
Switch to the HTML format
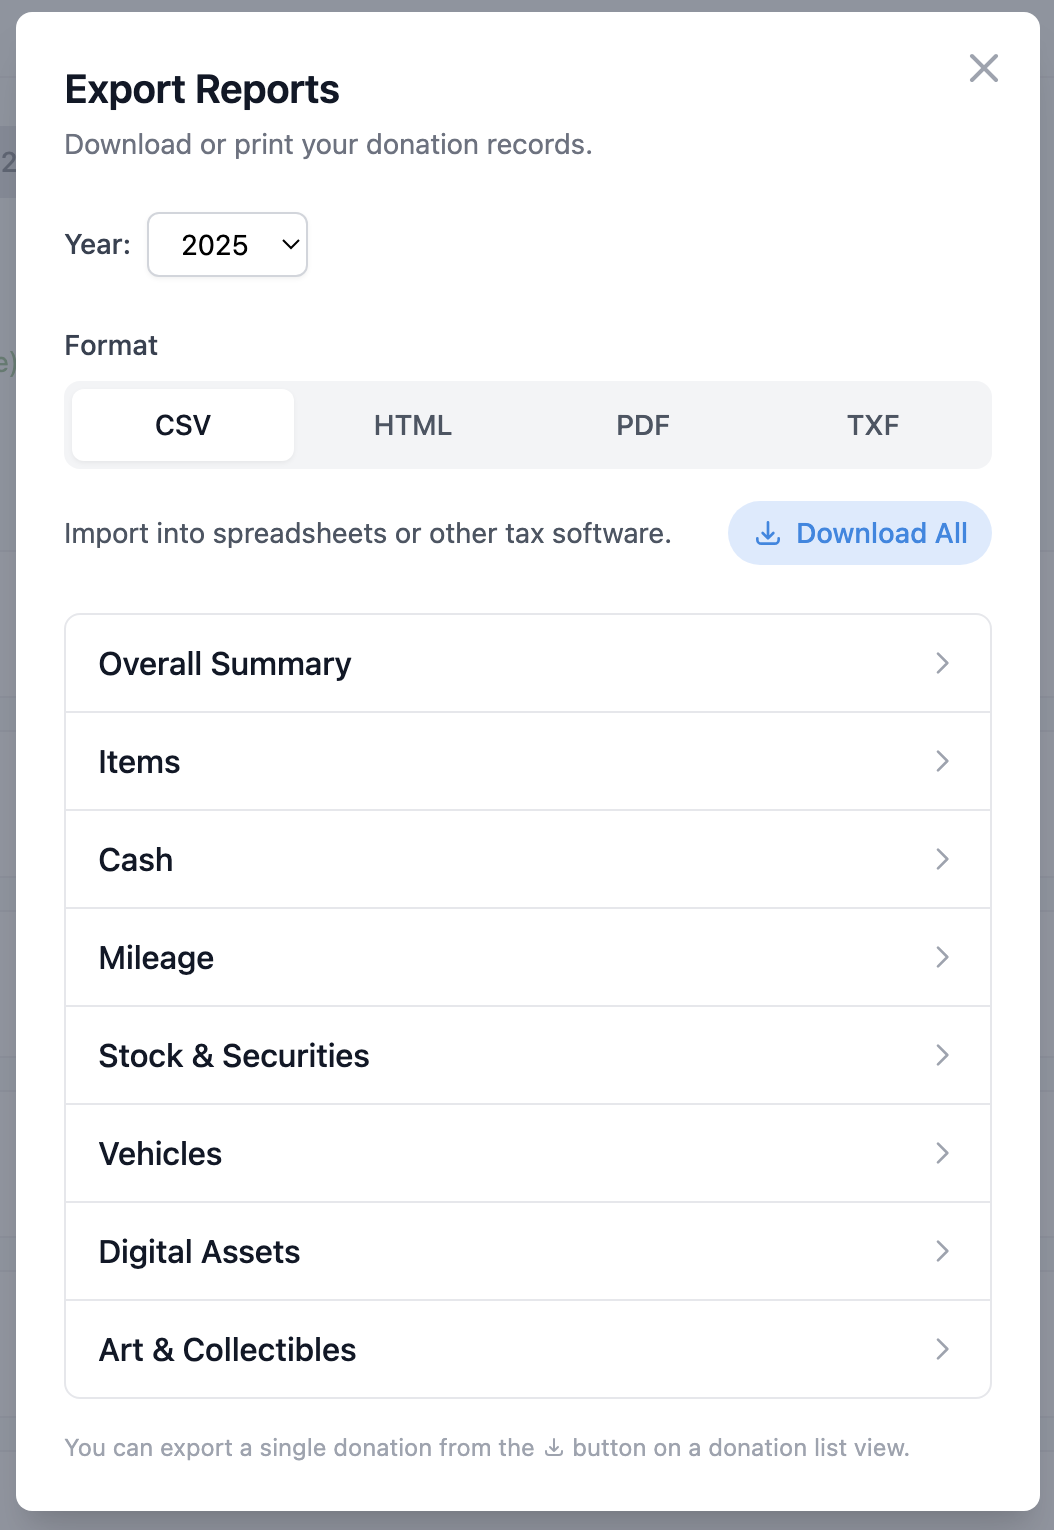point(412,424)
